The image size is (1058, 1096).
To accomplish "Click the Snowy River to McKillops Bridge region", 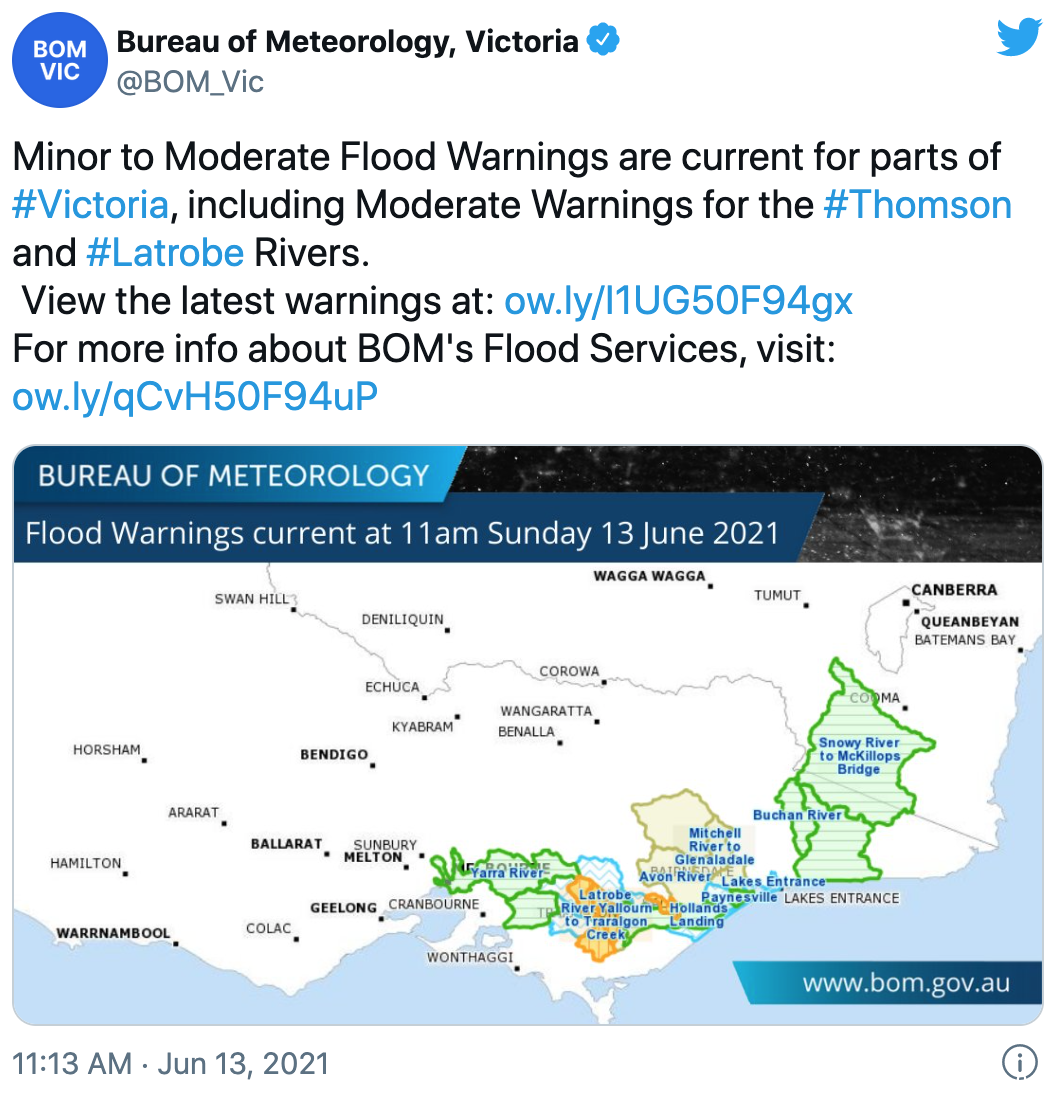I will pyautogui.click(x=859, y=756).
